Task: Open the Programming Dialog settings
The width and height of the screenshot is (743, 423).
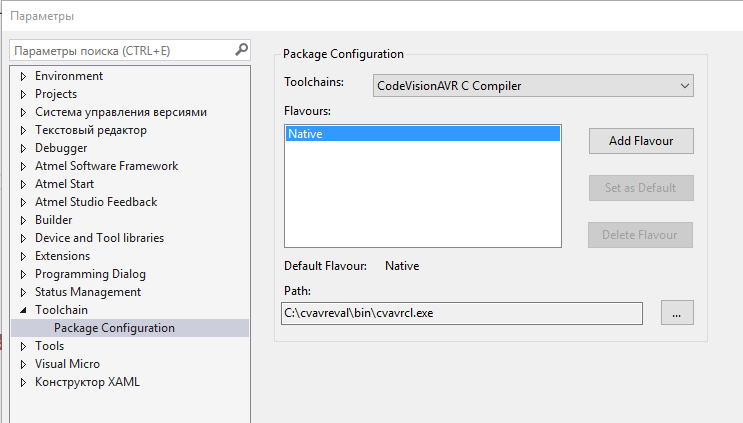Action: coord(90,274)
